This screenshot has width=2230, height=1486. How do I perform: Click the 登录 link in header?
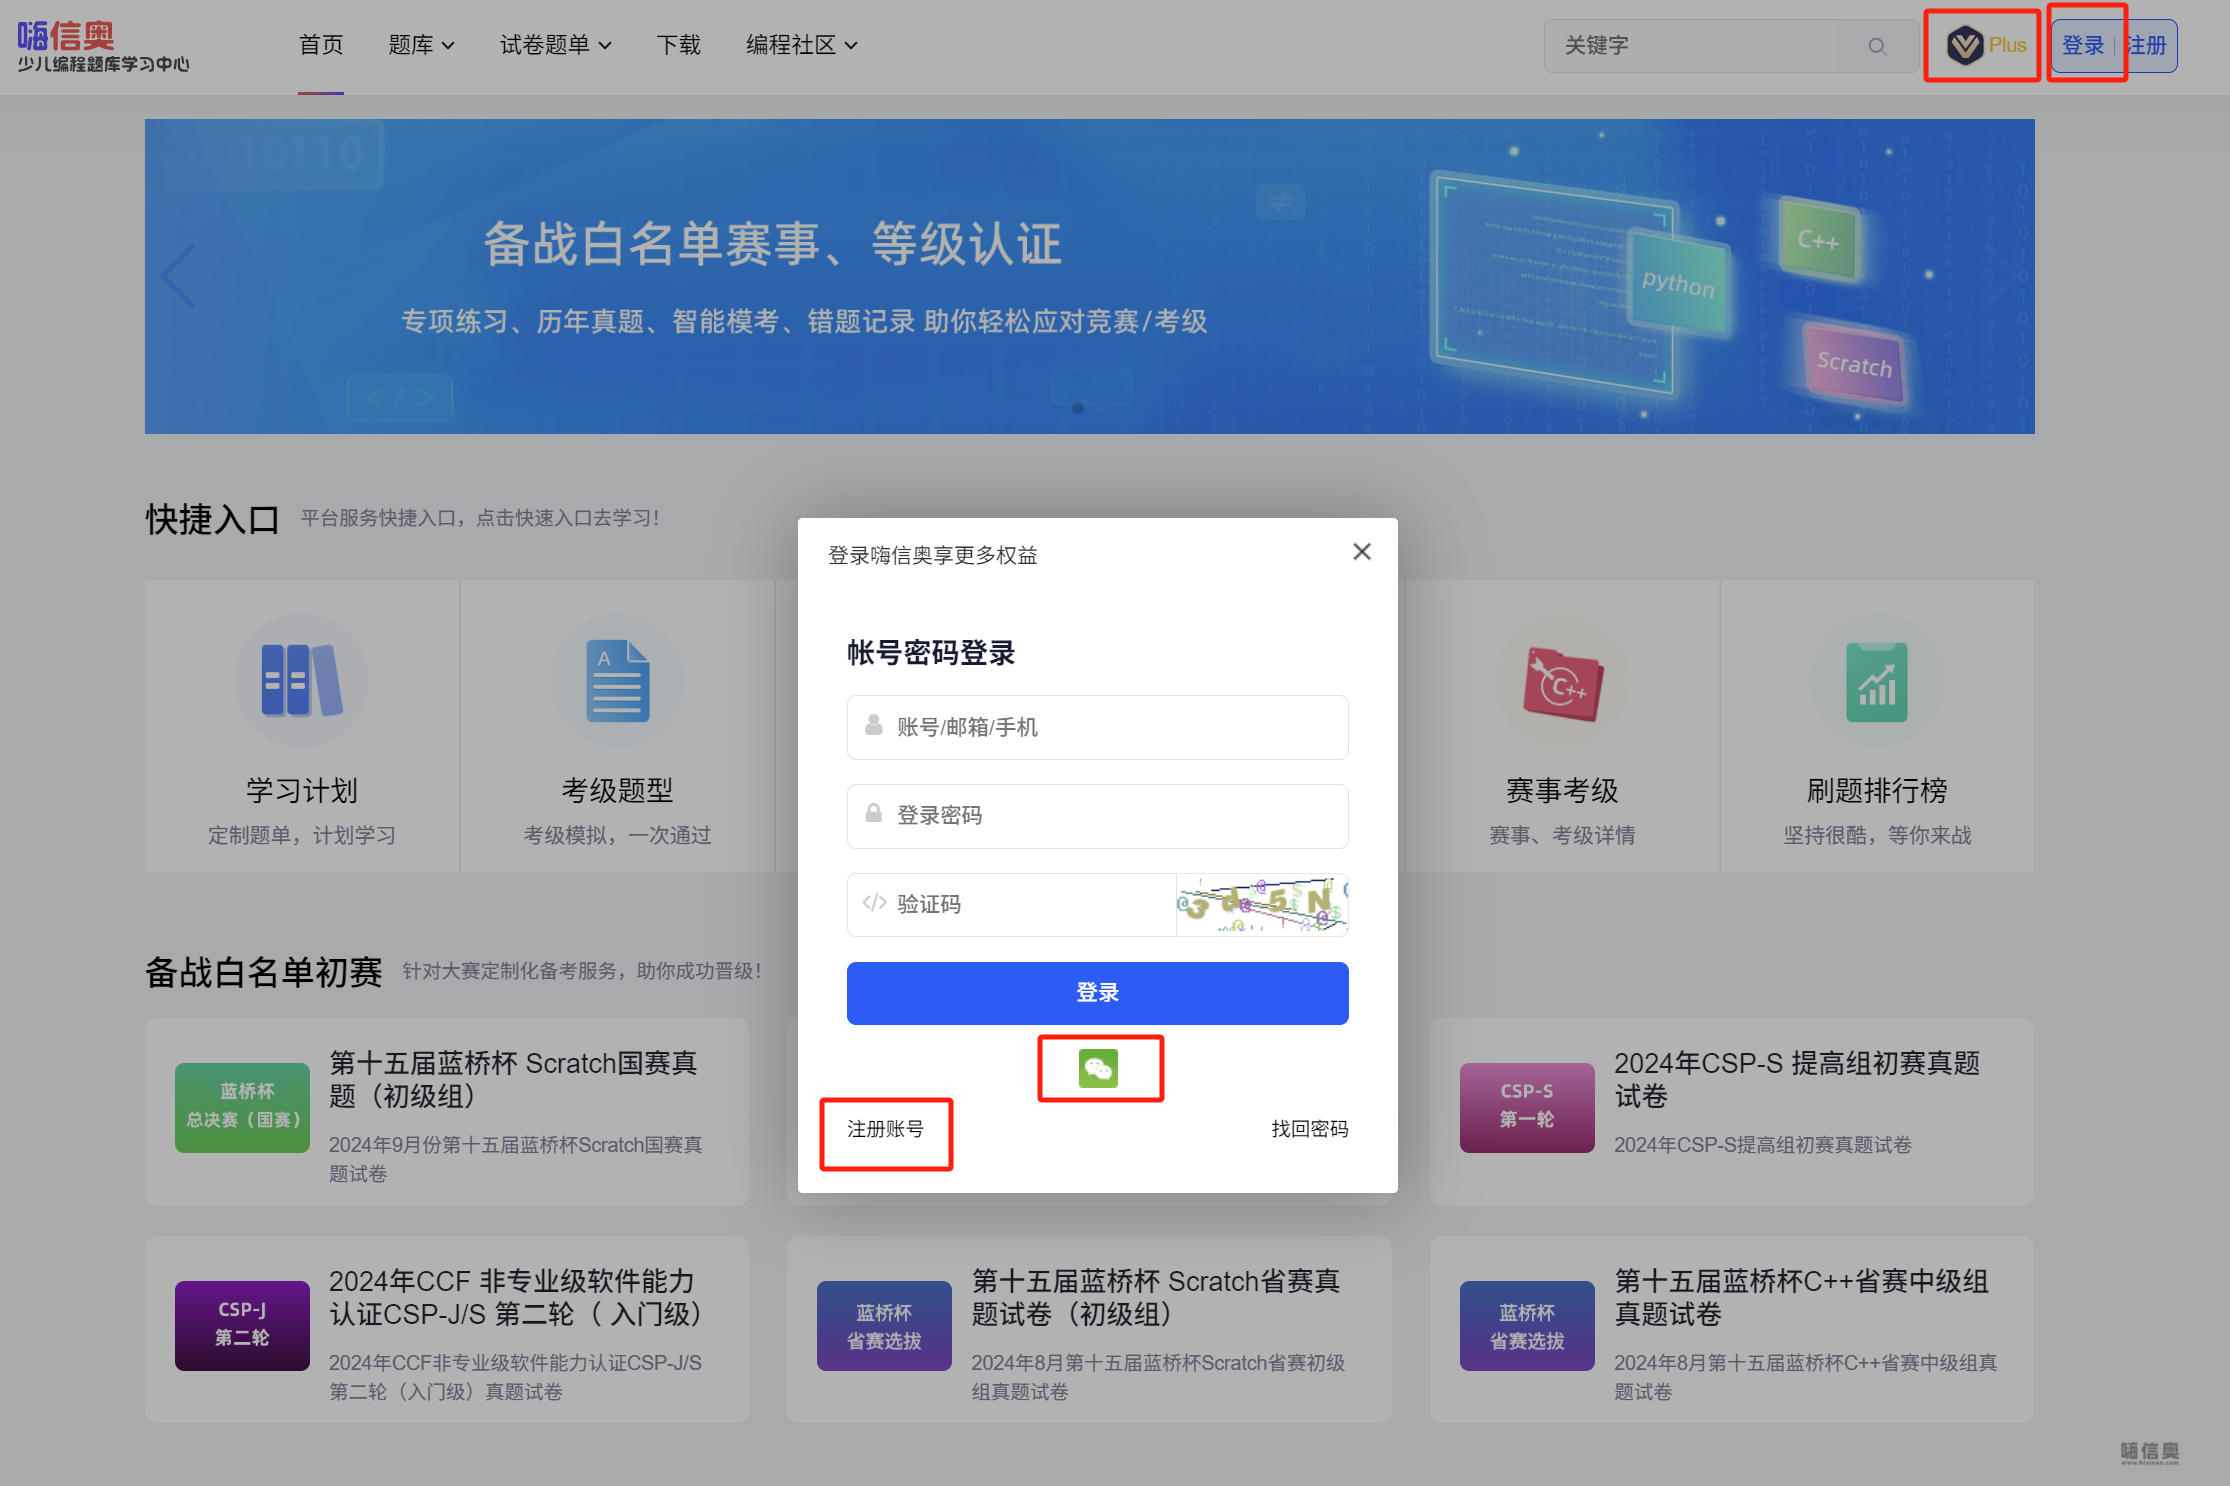click(x=2083, y=46)
